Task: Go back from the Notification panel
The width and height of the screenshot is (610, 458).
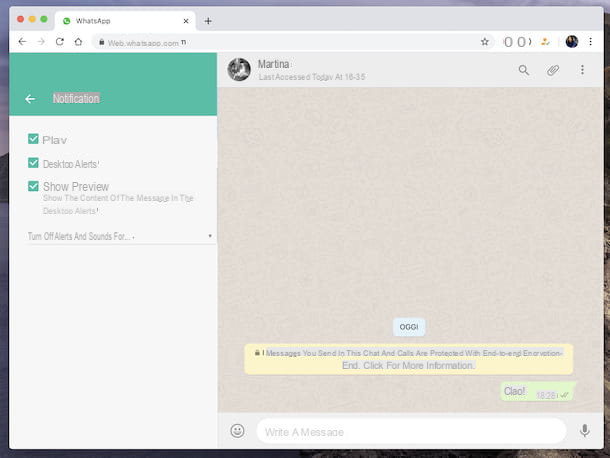Action: point(30,99)
